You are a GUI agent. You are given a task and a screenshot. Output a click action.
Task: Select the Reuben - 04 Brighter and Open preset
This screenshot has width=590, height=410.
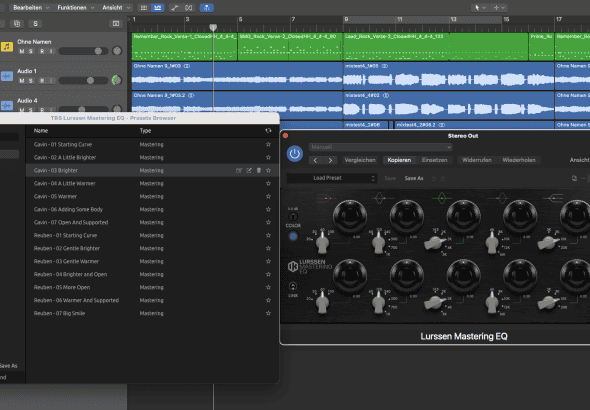[152, 274]
